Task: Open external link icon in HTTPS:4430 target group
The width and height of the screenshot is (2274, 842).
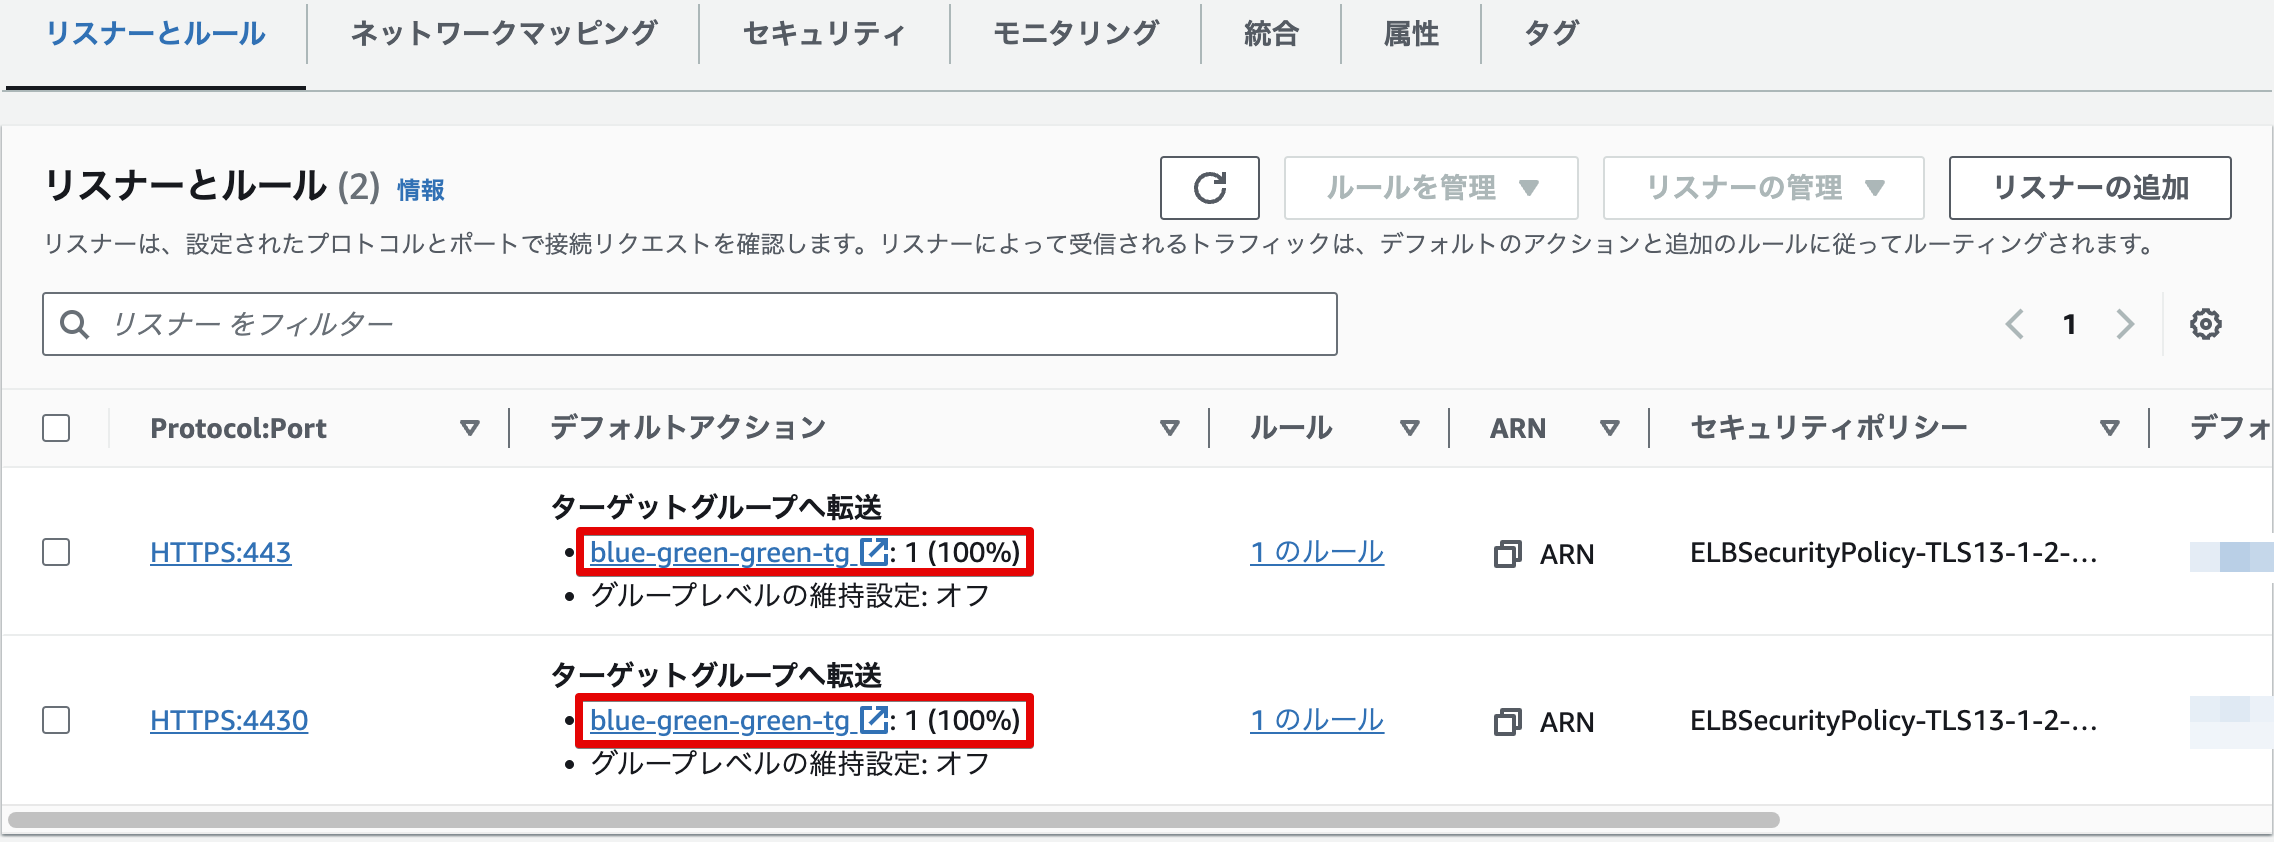Action: click(x=874, y=720)
